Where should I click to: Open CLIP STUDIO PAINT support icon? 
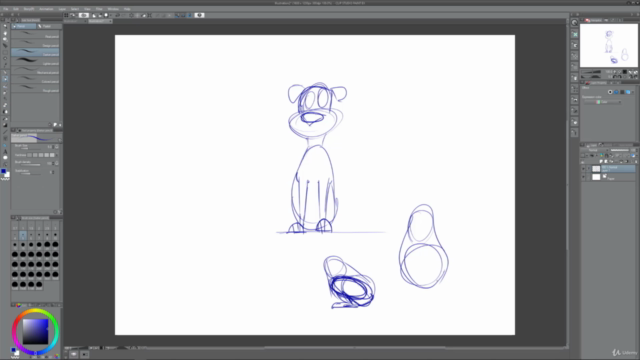[200, 16]
